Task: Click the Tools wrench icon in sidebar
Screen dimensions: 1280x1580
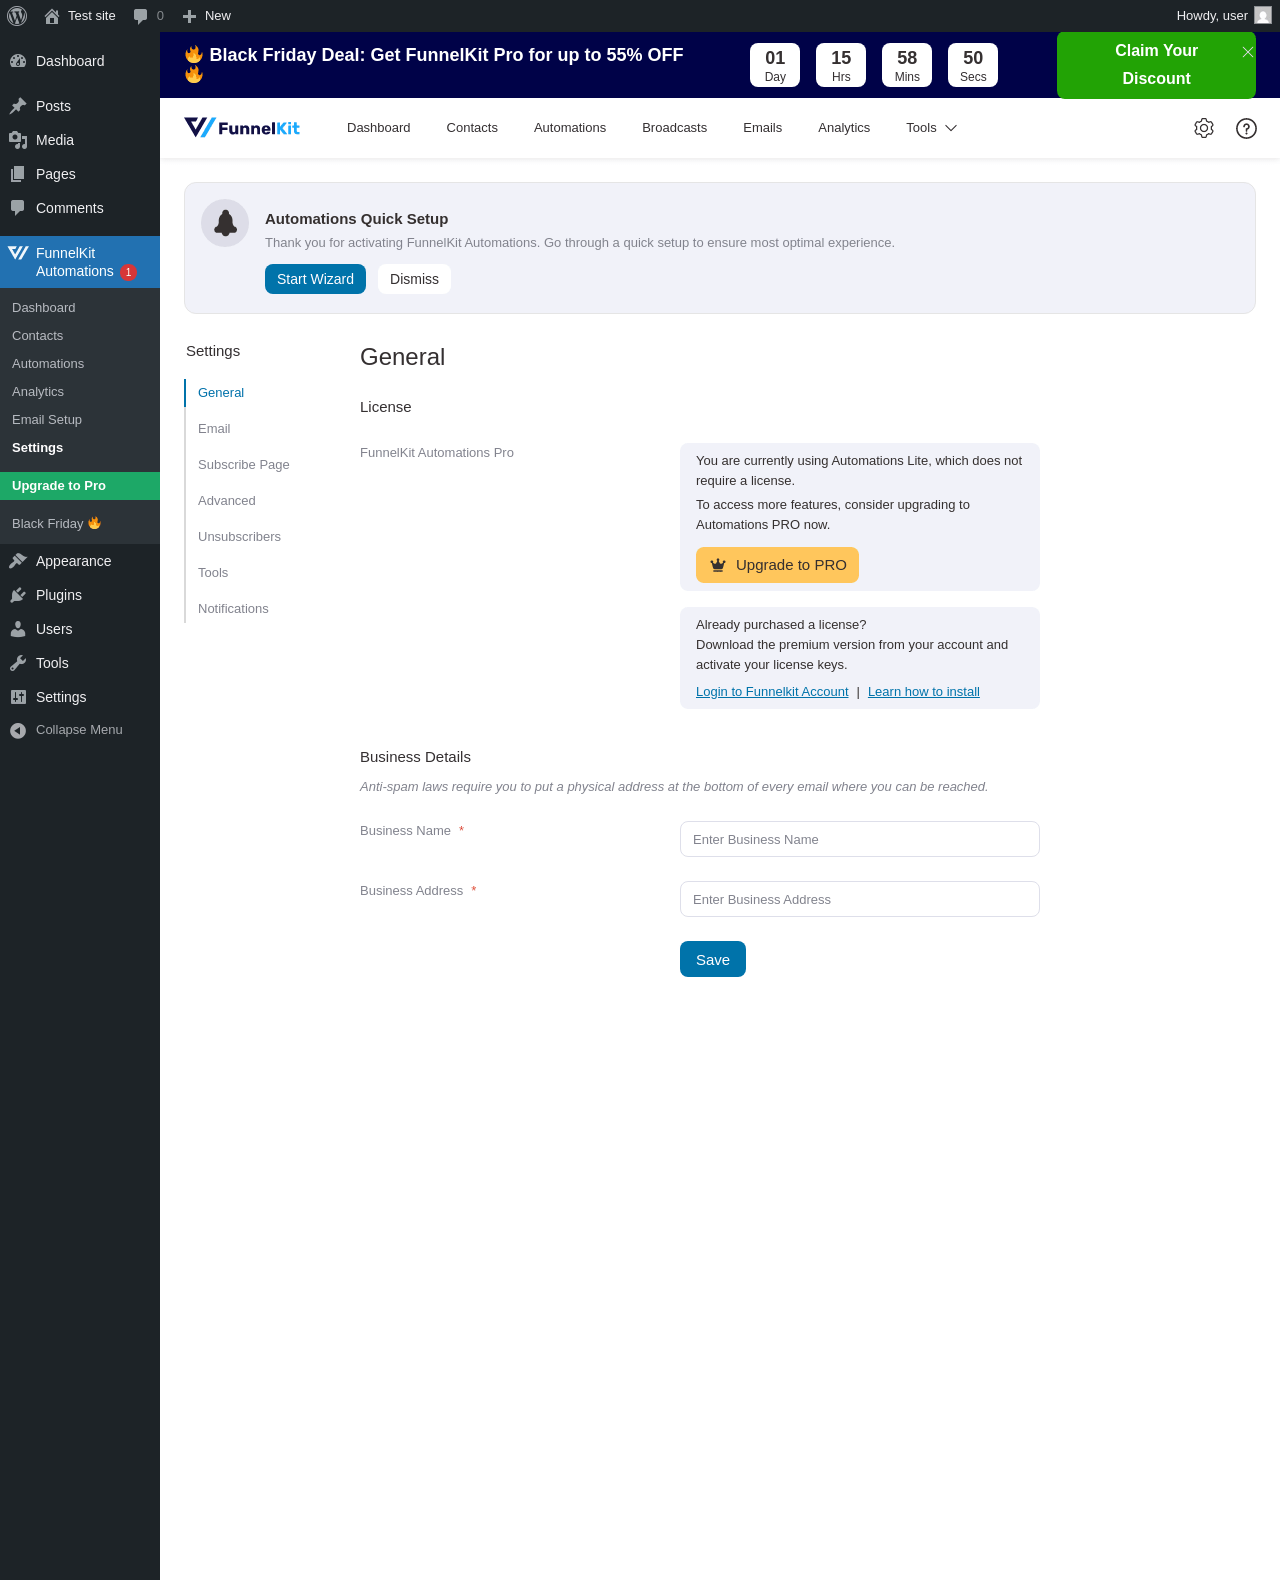Action: 18,663
